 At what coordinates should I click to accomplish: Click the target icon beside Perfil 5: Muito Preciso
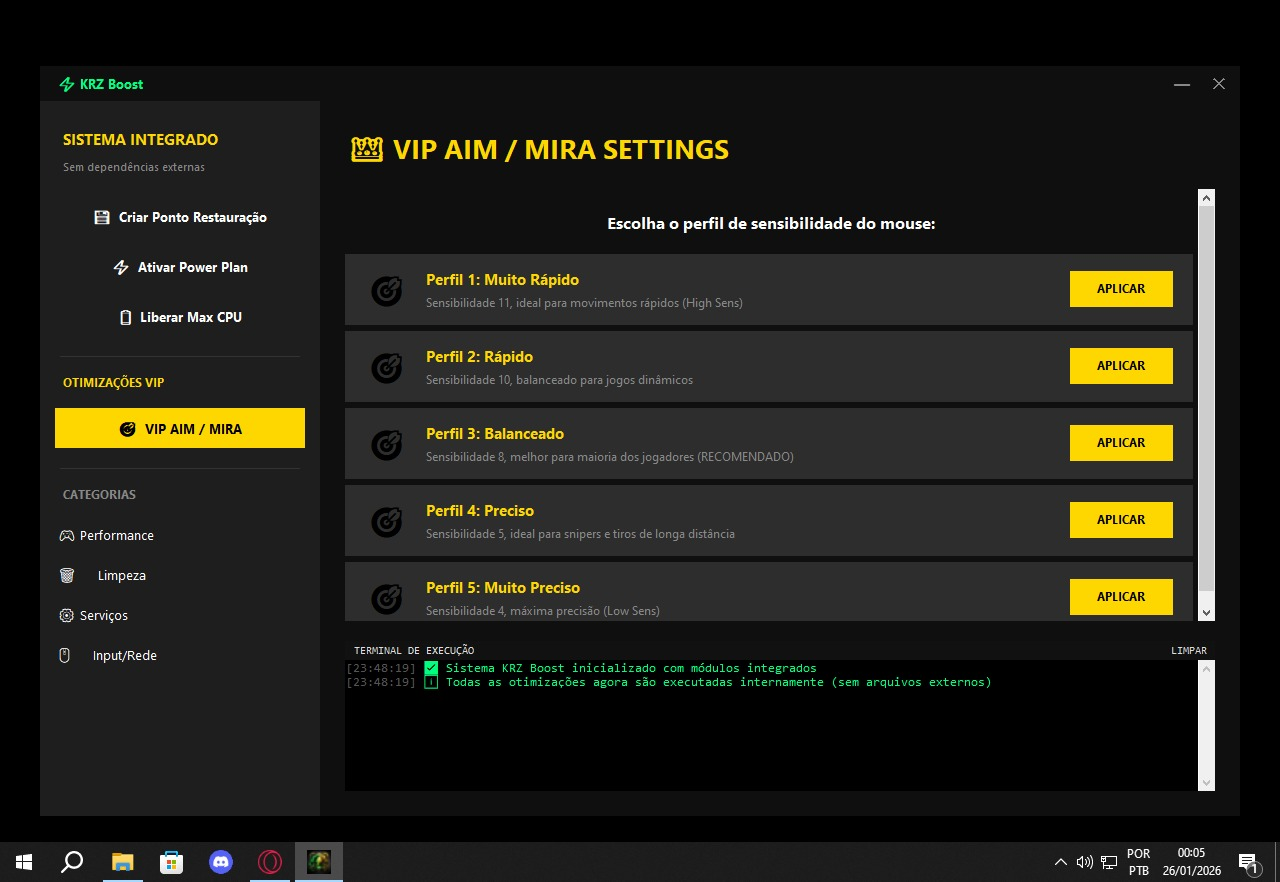(386, 598)
